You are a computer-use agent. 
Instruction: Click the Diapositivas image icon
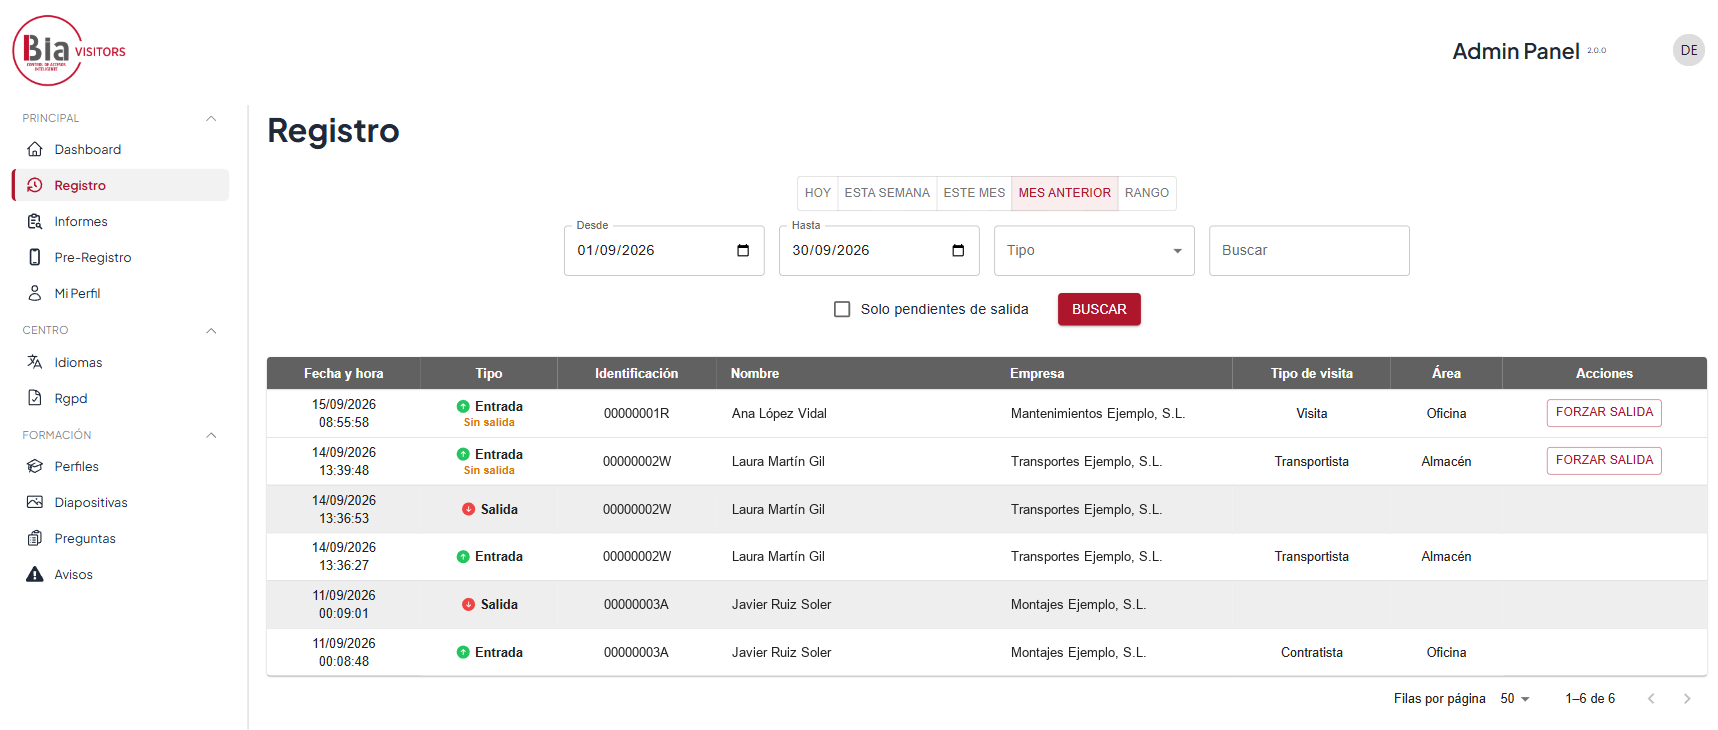pos(35,502)
